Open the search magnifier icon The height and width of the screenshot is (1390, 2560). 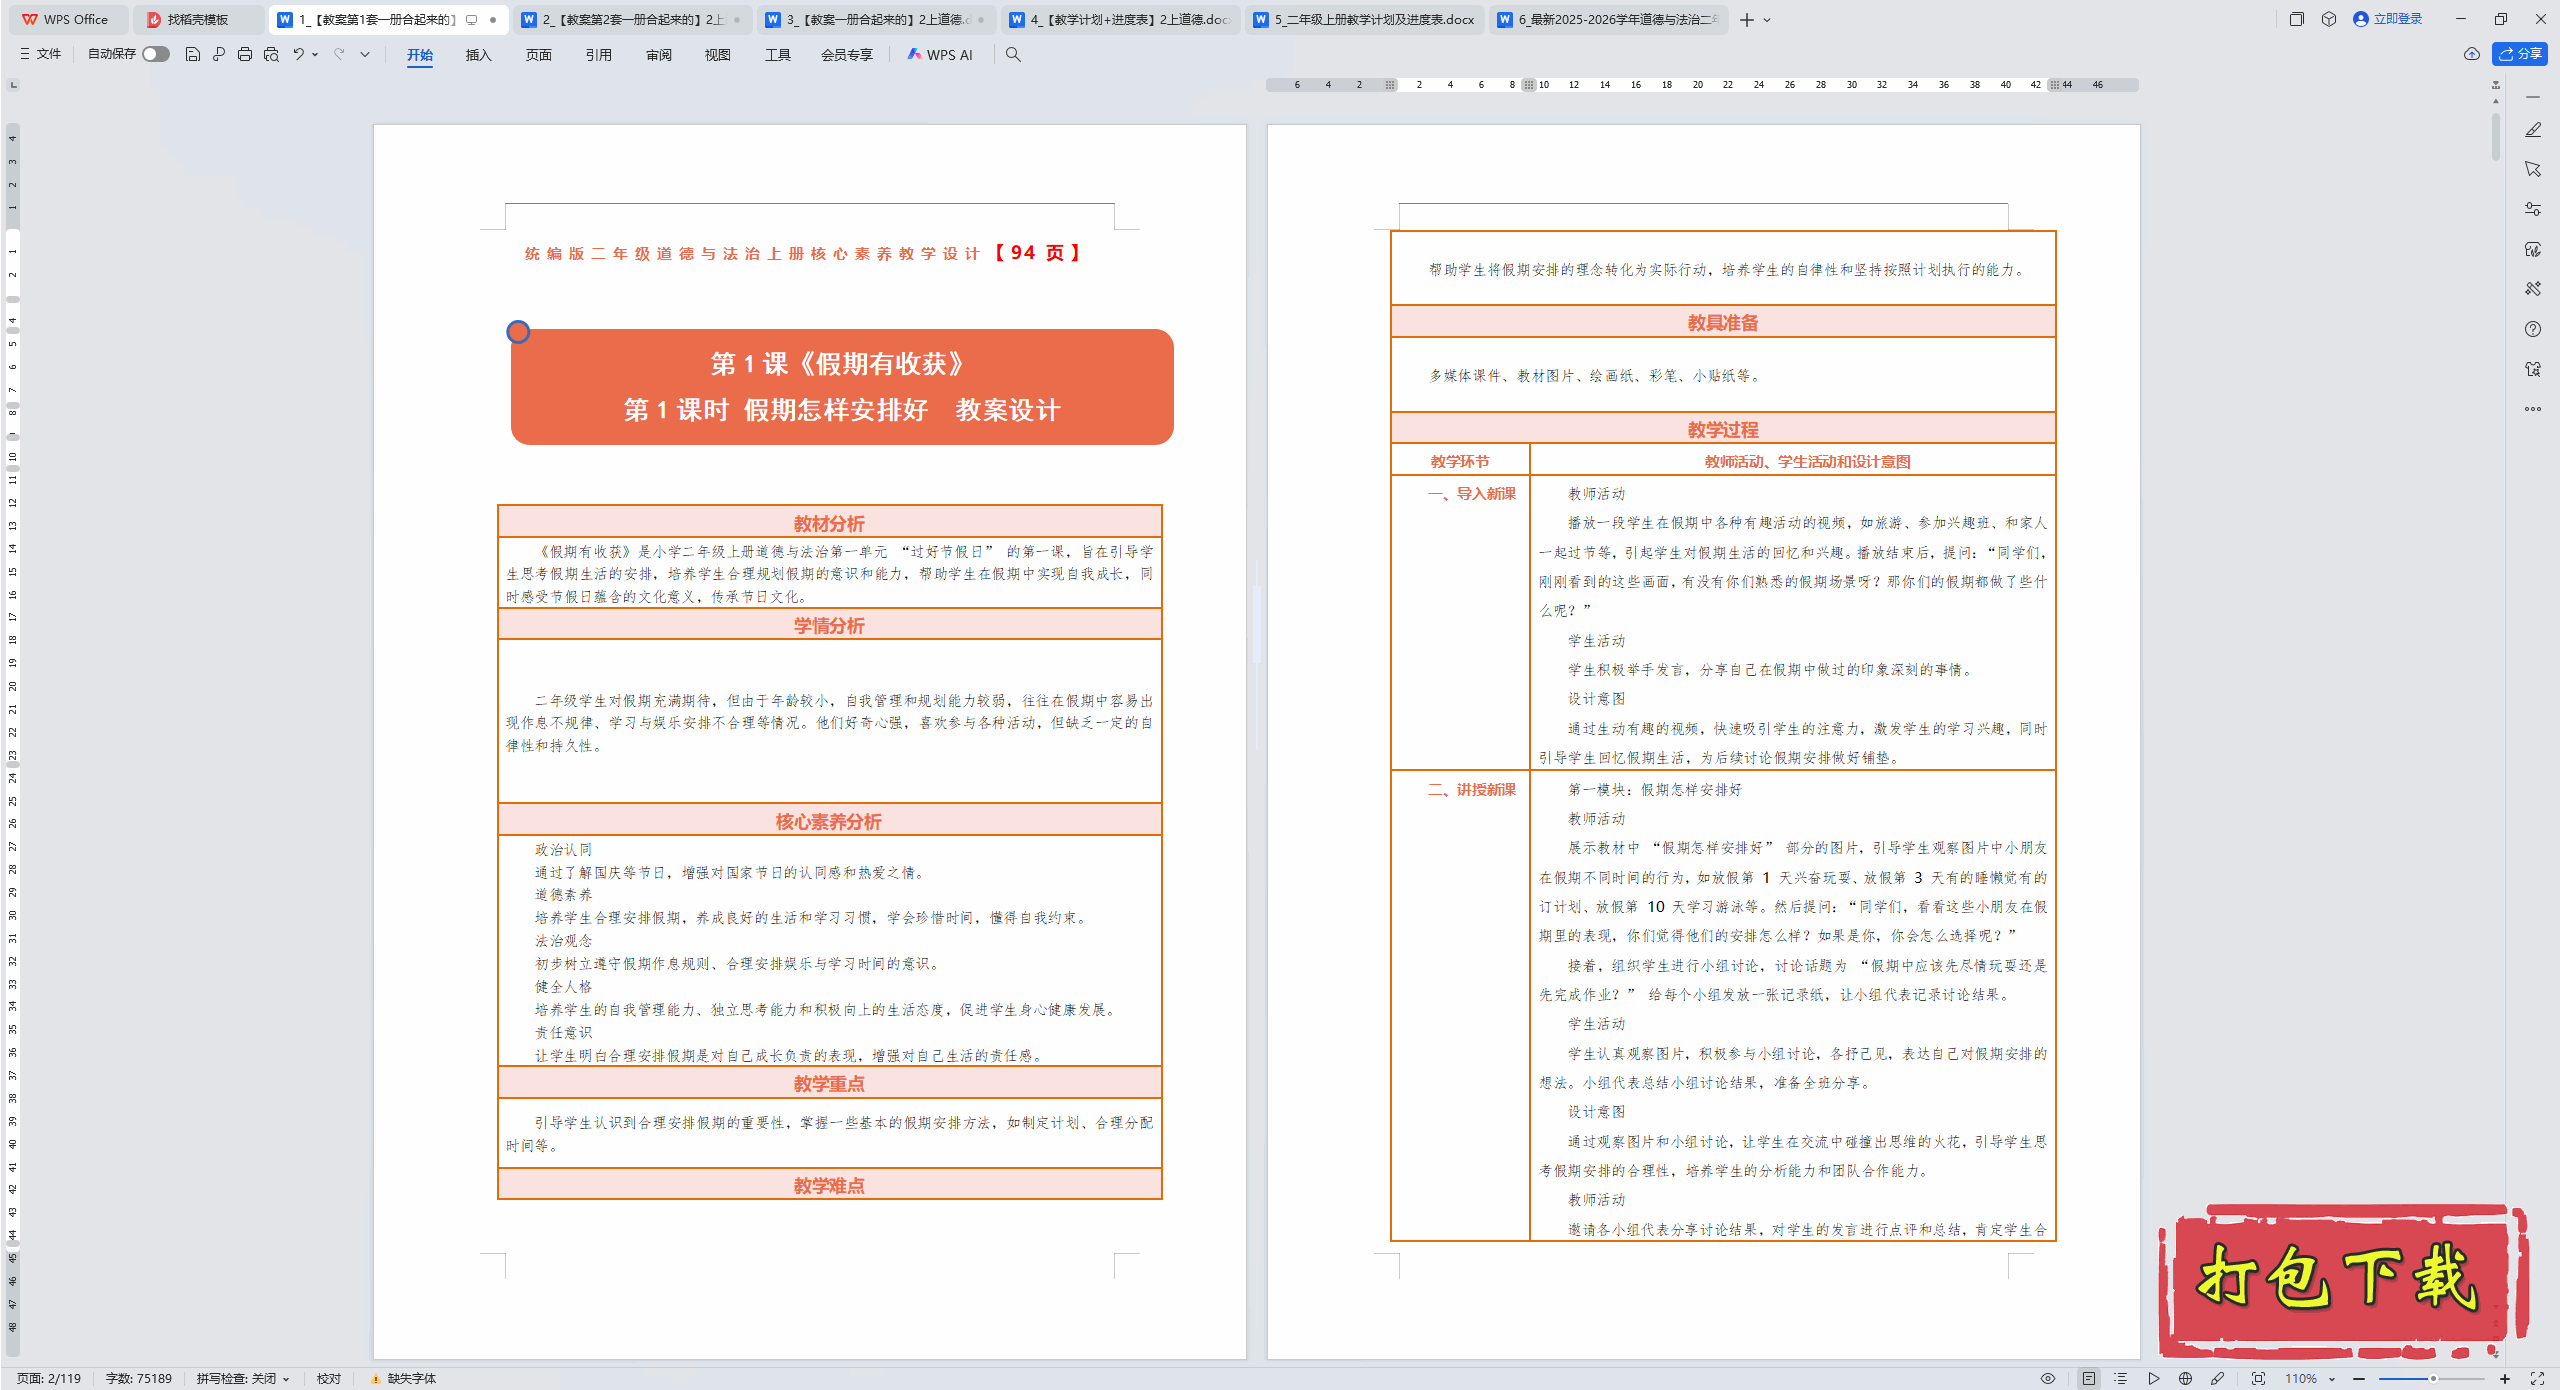1013,54
